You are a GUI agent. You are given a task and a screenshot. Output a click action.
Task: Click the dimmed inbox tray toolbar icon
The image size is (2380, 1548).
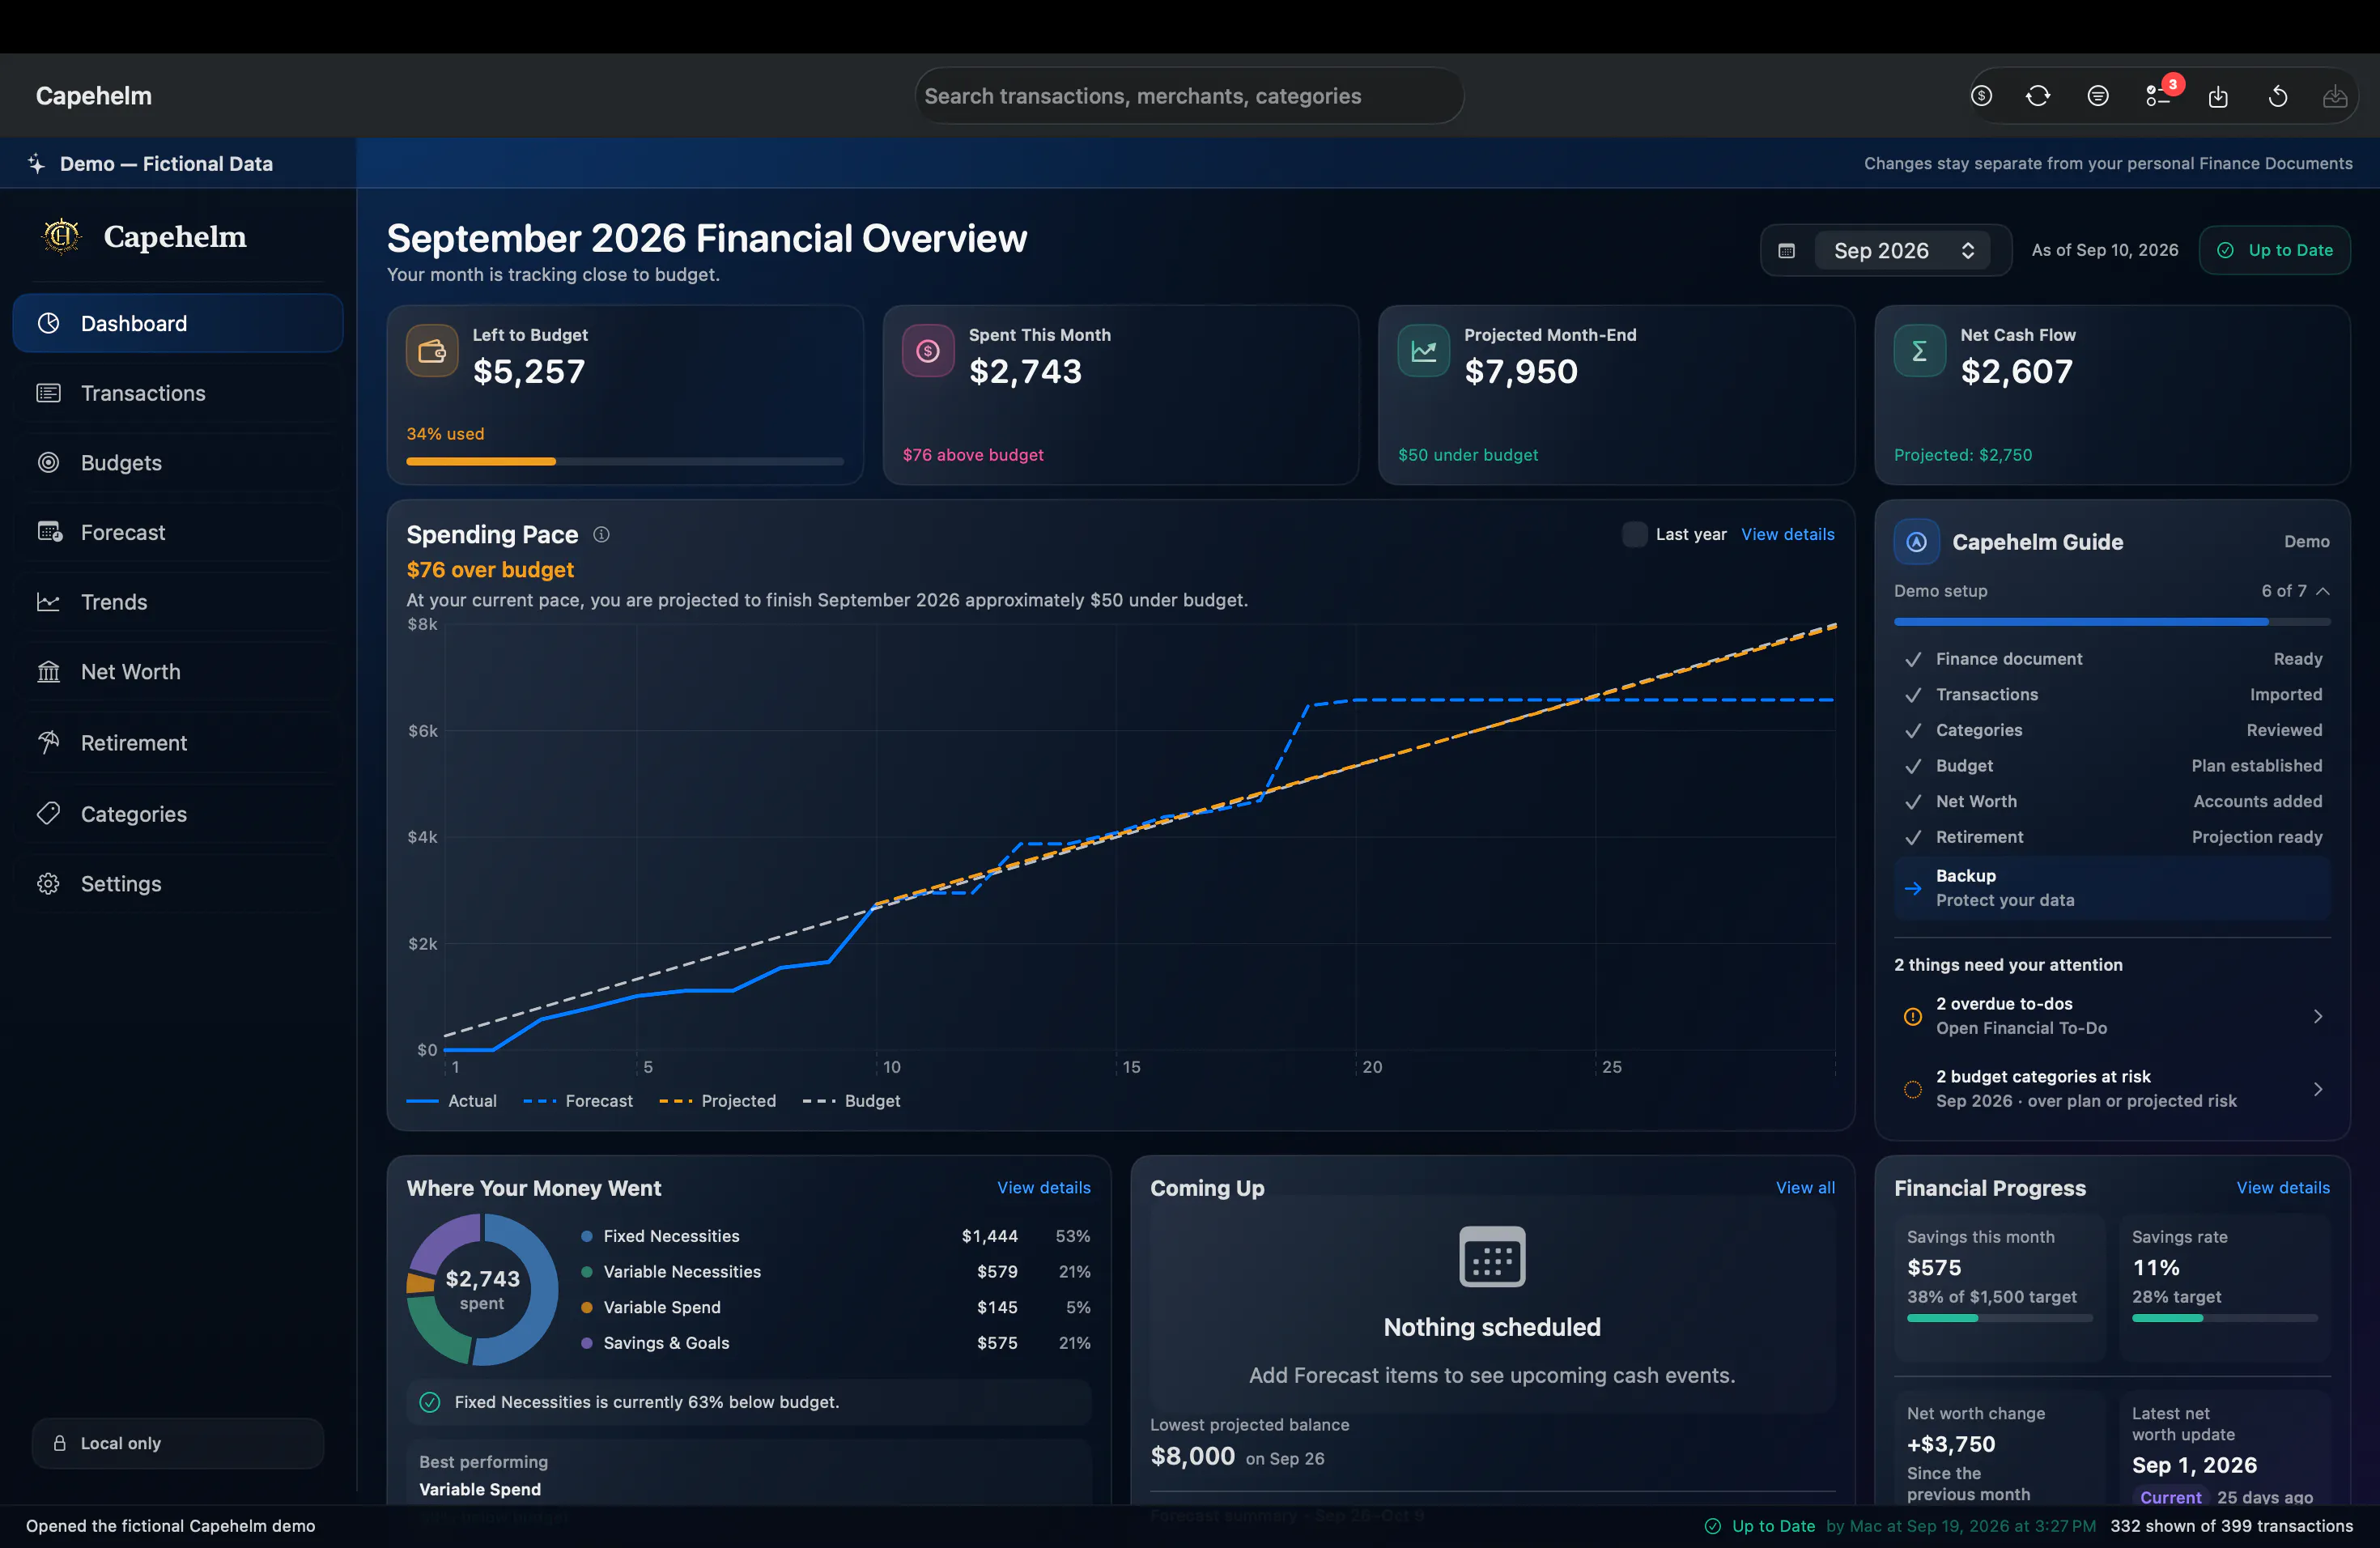(x=2335, y=96)
